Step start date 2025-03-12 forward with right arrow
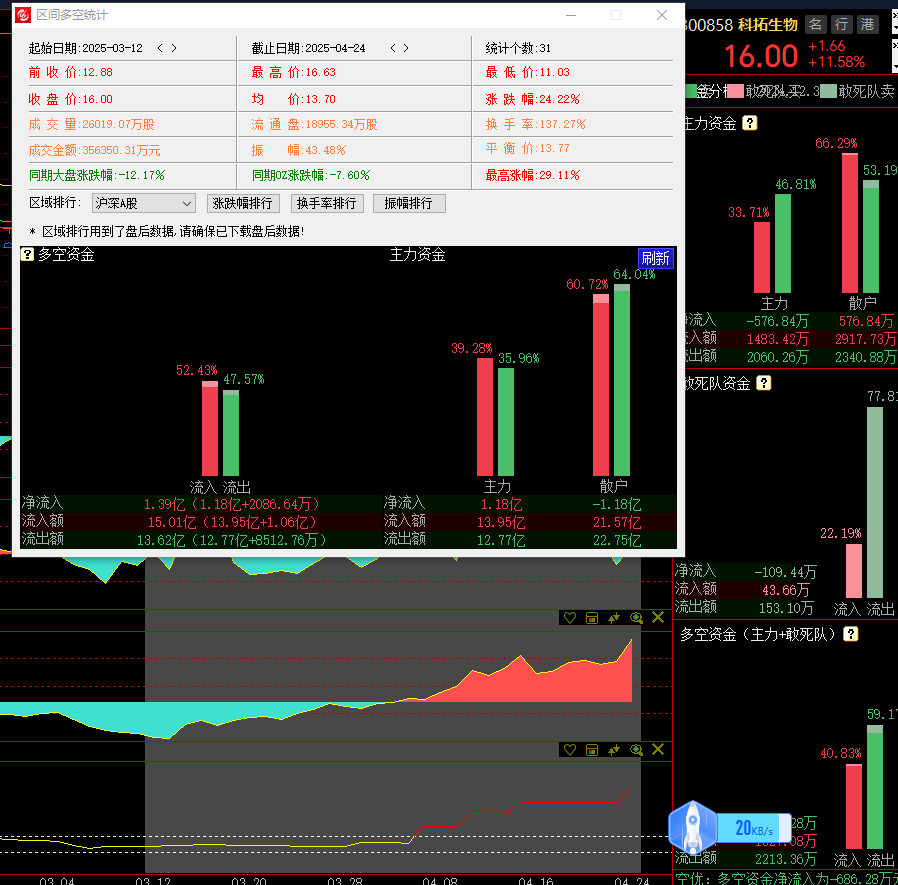 click(174, 48)
